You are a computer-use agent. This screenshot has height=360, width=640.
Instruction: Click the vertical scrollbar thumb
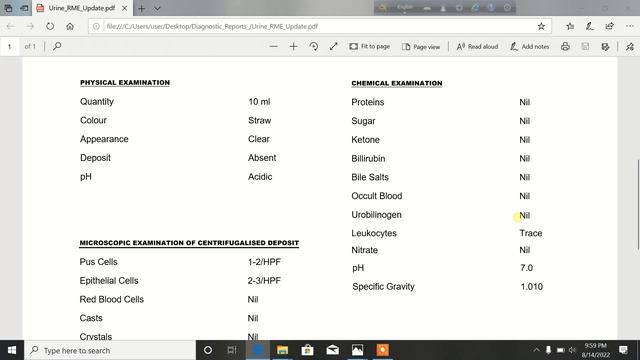pyautogui.click(x=638, y=204)
